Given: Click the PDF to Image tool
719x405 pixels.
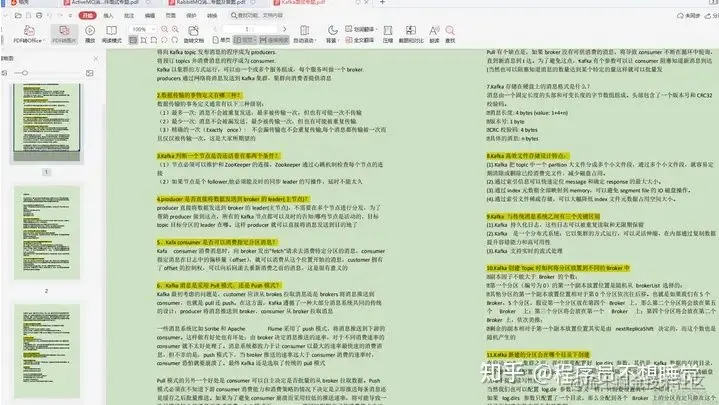Looking at the screenshot, I should (x=64, y=34).
